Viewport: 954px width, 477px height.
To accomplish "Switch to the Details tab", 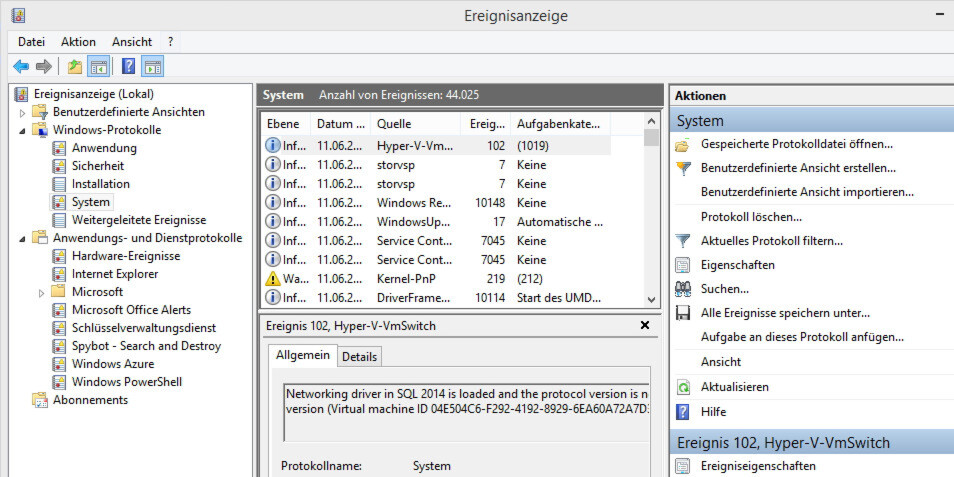I will pyautogui.click(x=359, y=357).
